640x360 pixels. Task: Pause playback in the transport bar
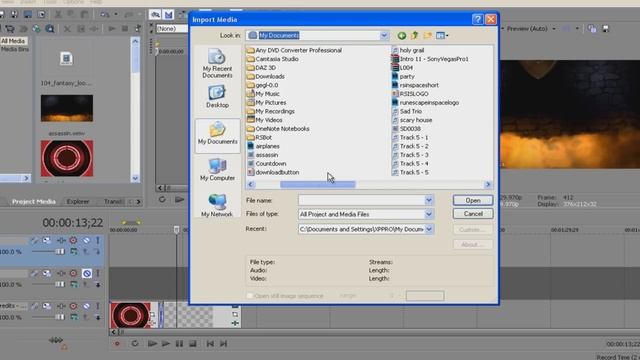tap(179, 344)
